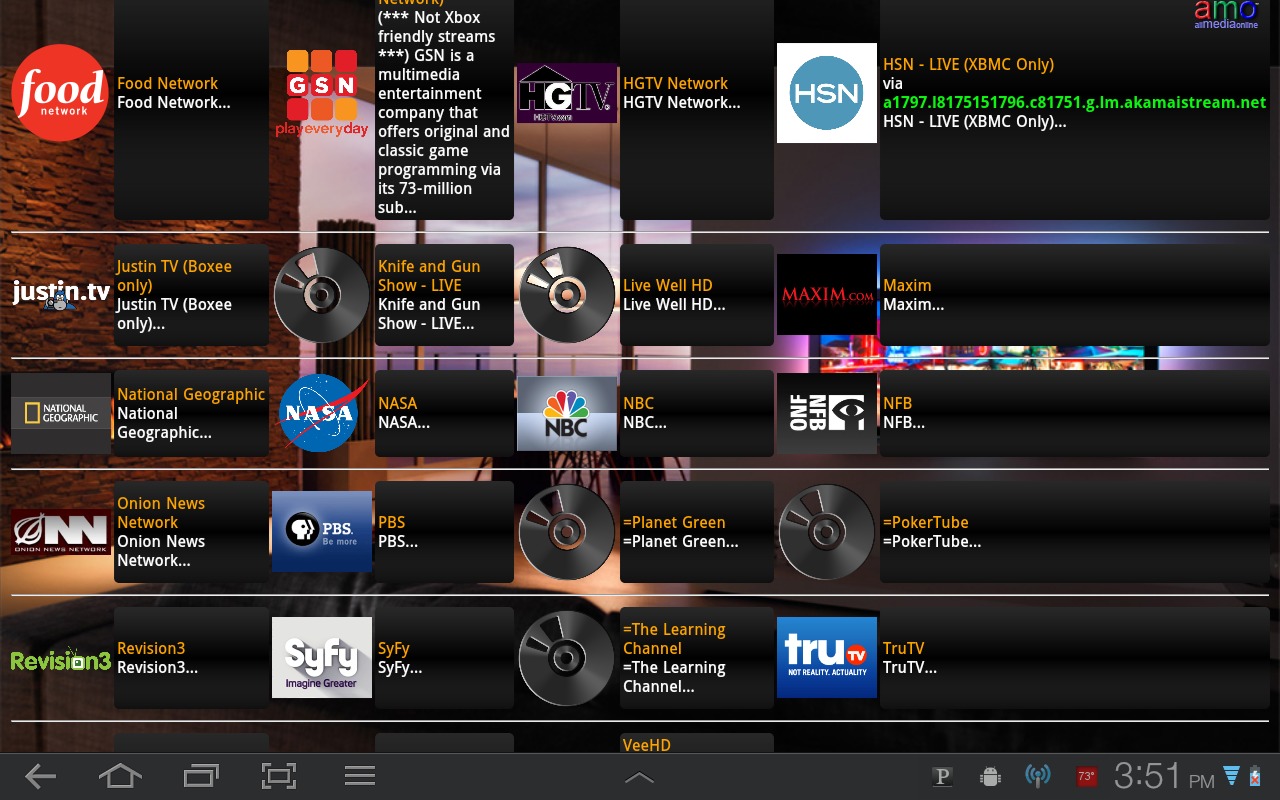This screenshot has width=1280, height=800.
Task: Select the NBC peacock logo
Action: point(566,413)
